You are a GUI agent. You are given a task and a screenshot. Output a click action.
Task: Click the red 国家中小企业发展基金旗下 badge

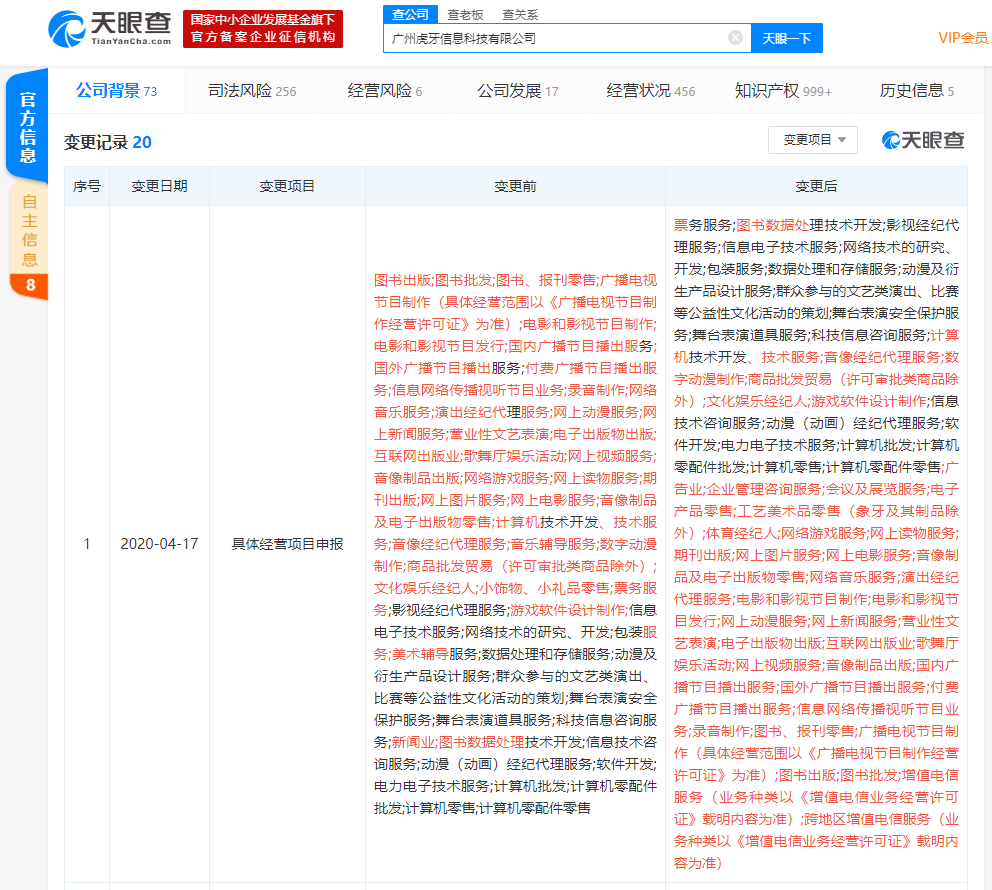point(263,27)
